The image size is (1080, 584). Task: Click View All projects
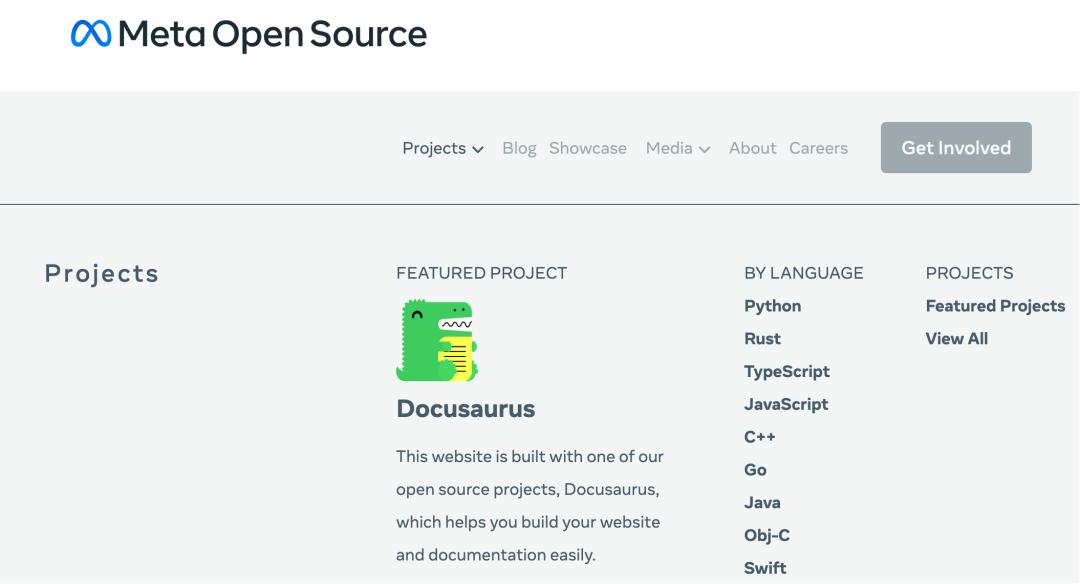click(957, 339)
